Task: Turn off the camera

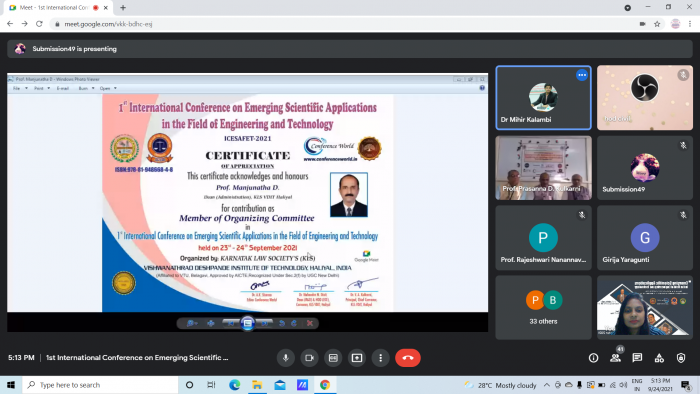Action: (x=309, y=358)
